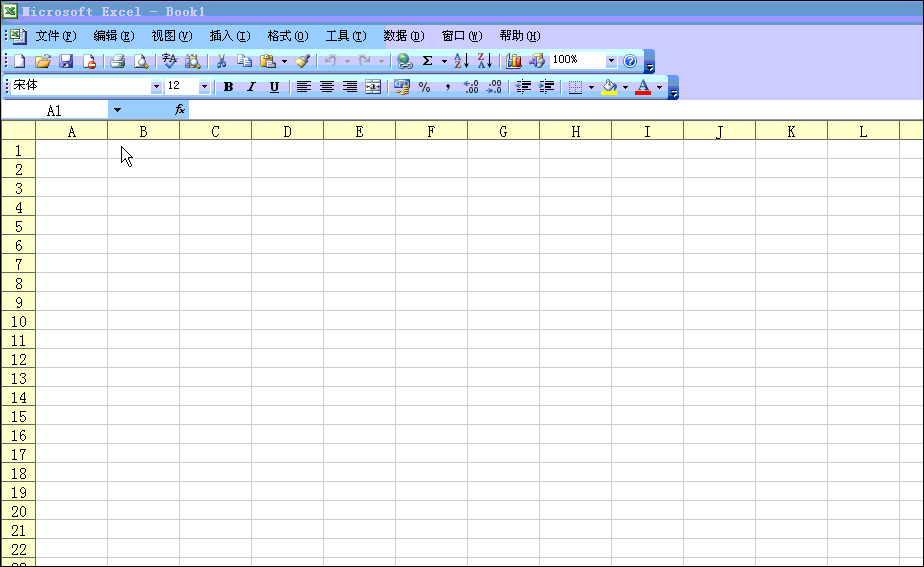The width and height of the screenshot is (924, 567).
Task: Open the zoom percentage dropdown
Action: click(611, 60)
